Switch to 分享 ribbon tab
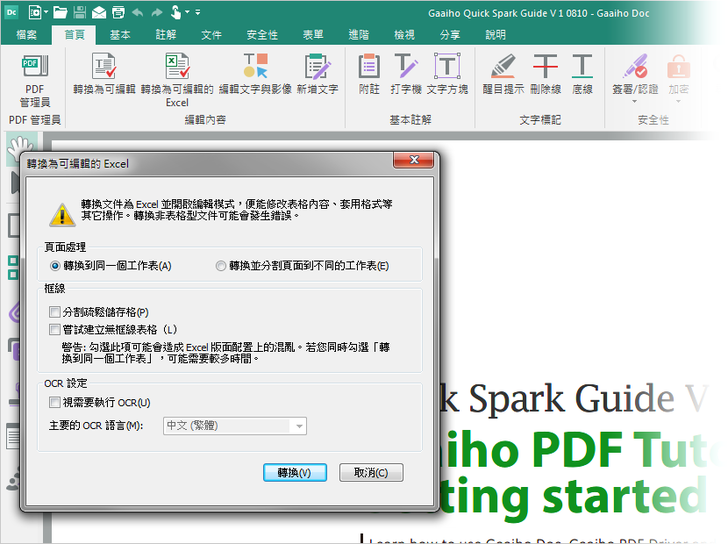This screenshot has height=544, width=728. pyautogui.click(x=450, y=35)
